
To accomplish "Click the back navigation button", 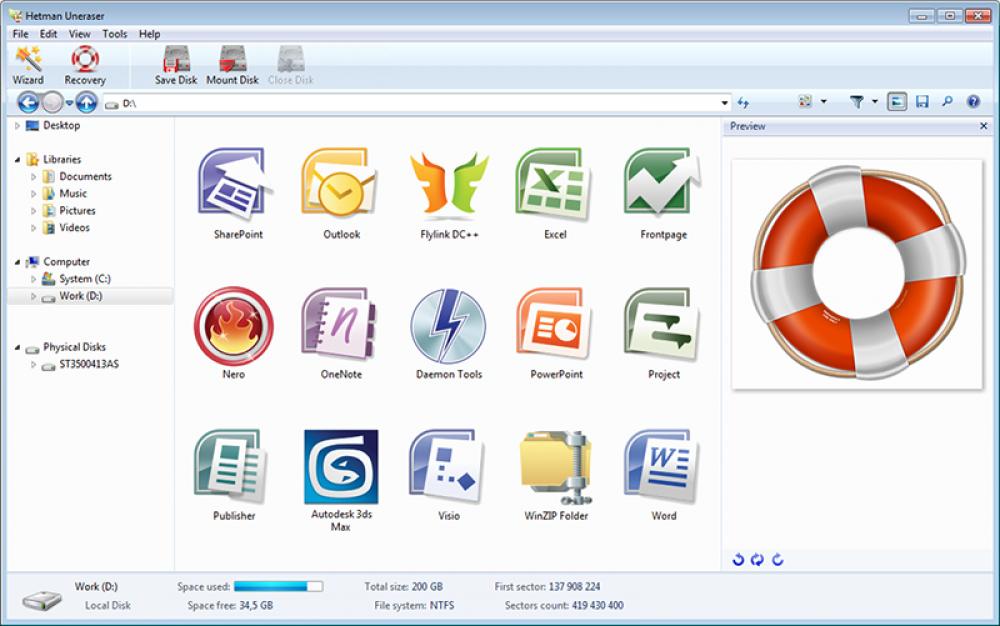I will click(29, 101).
